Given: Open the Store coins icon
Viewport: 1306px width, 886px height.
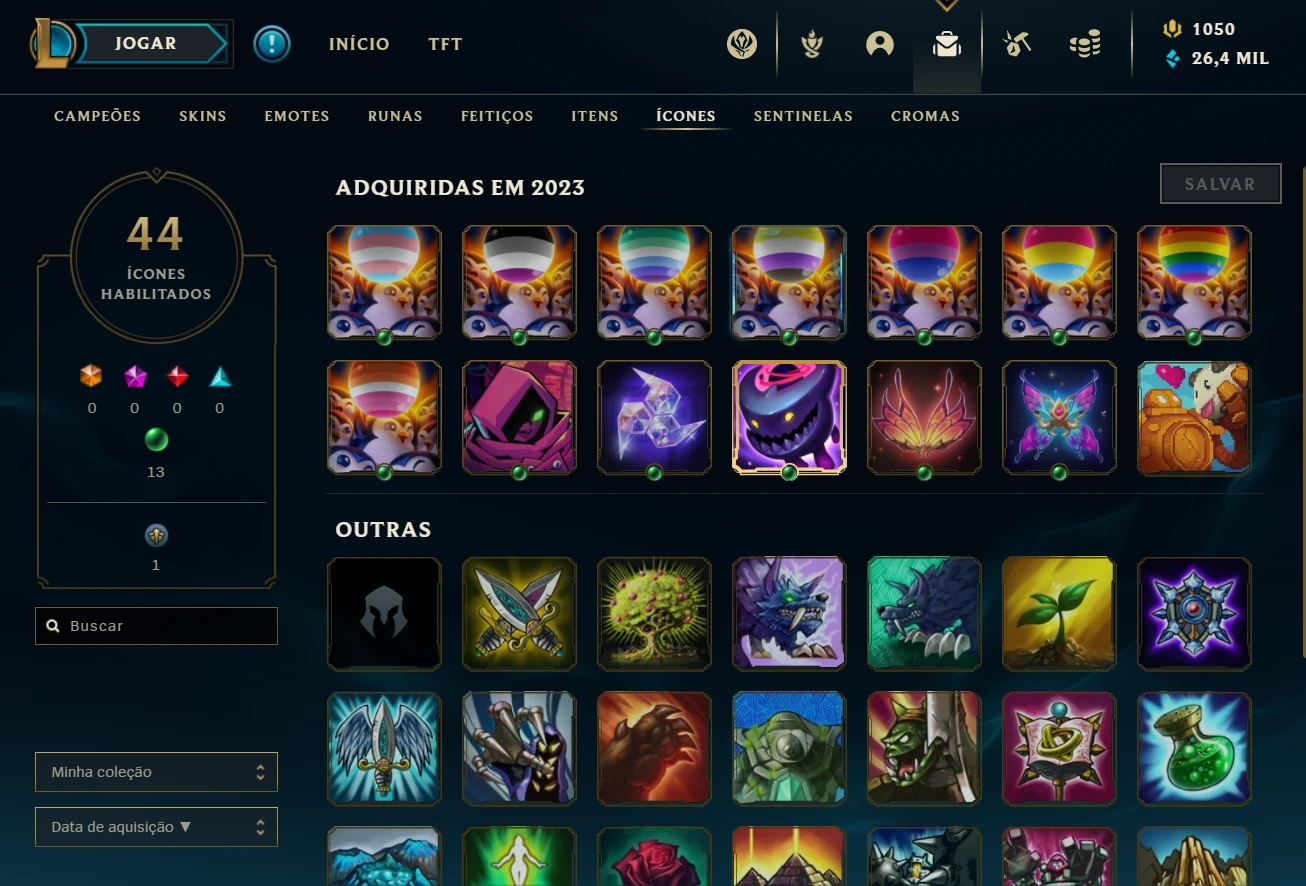Looking at the screenshot, I should [1085, 44].
